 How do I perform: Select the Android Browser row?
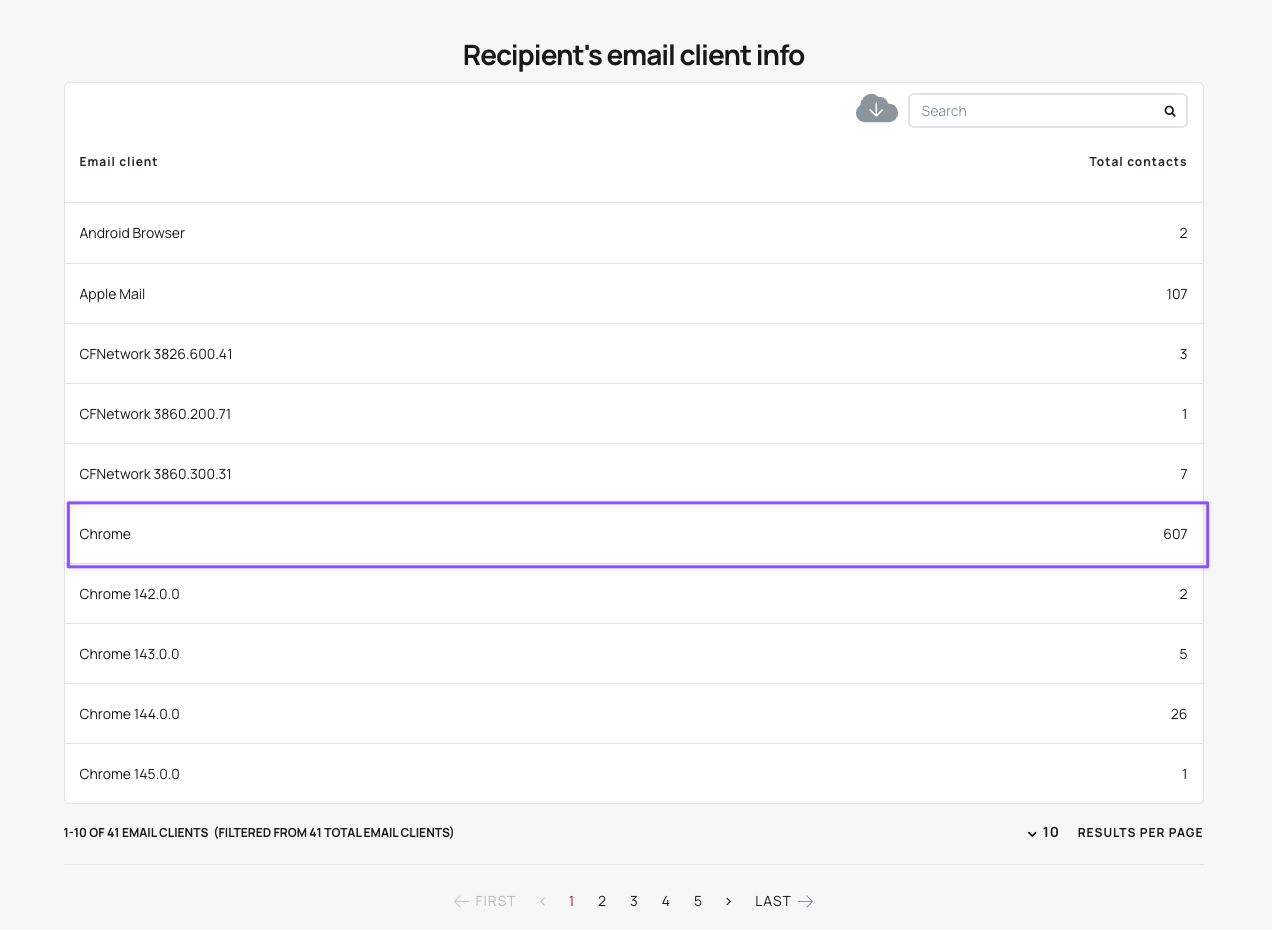click(x=634, y=233)
